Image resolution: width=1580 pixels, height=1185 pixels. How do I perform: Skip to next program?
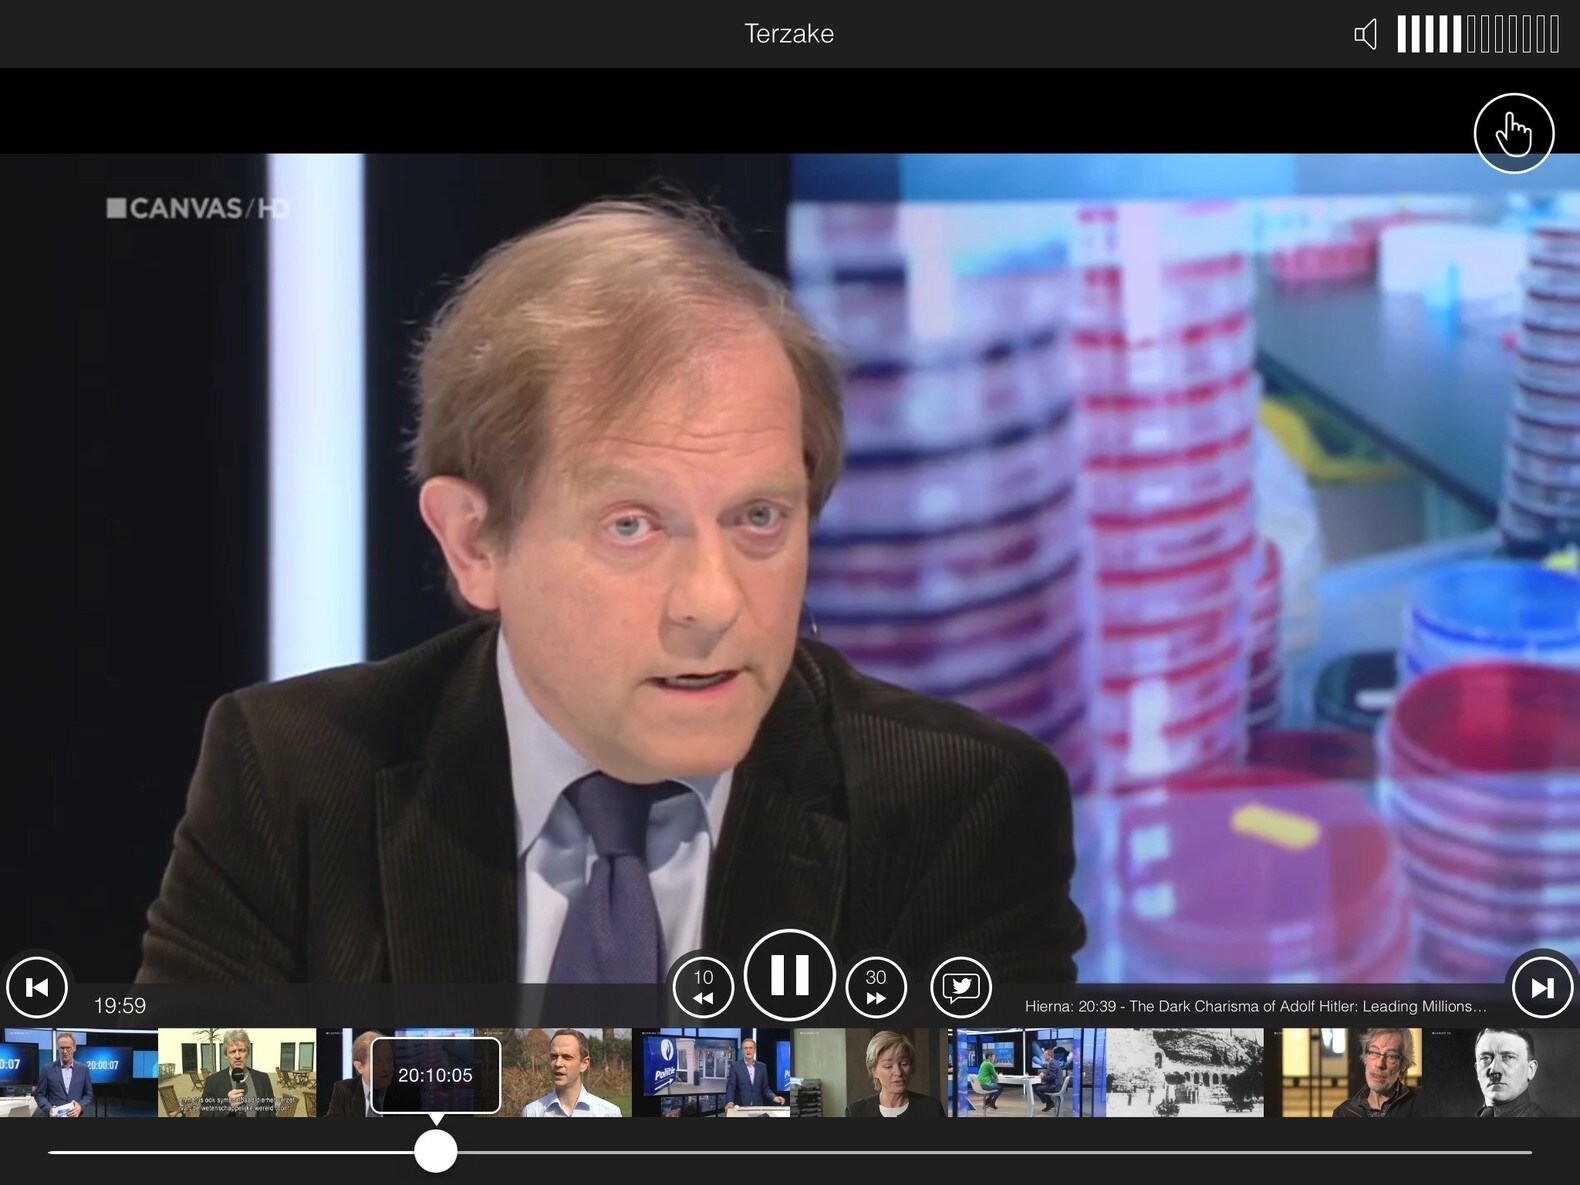(x=1542, y=987)
